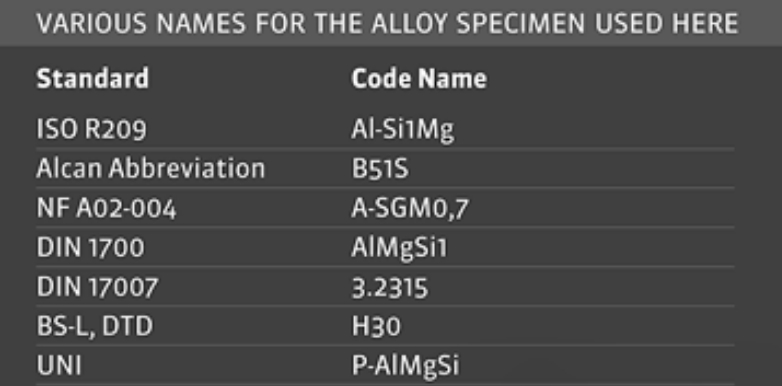Select the '3.2315' code value
Viewport: 782px width, 386px height.
390,288
